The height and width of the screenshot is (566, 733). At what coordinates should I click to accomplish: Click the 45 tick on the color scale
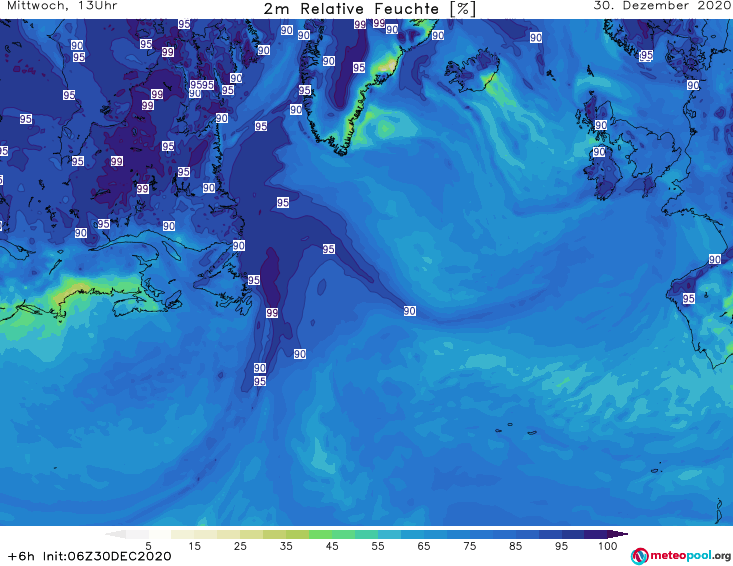[331, 546]
